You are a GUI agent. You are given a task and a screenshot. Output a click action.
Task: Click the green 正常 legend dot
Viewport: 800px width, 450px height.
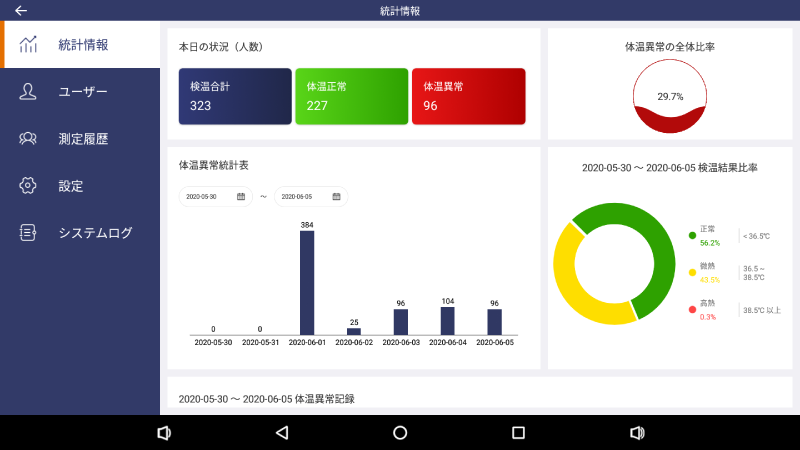(x=692, y=235)
